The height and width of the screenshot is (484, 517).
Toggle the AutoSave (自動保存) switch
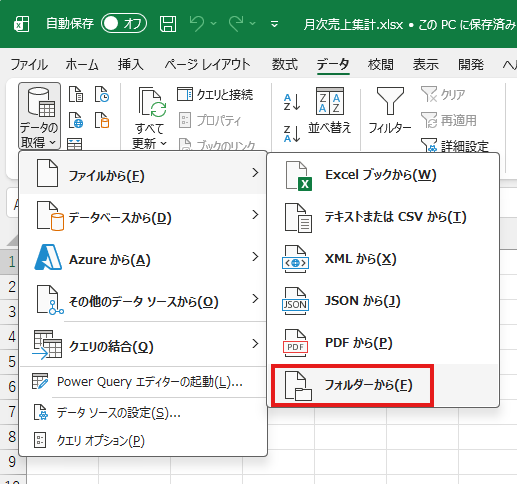[124, 24]
